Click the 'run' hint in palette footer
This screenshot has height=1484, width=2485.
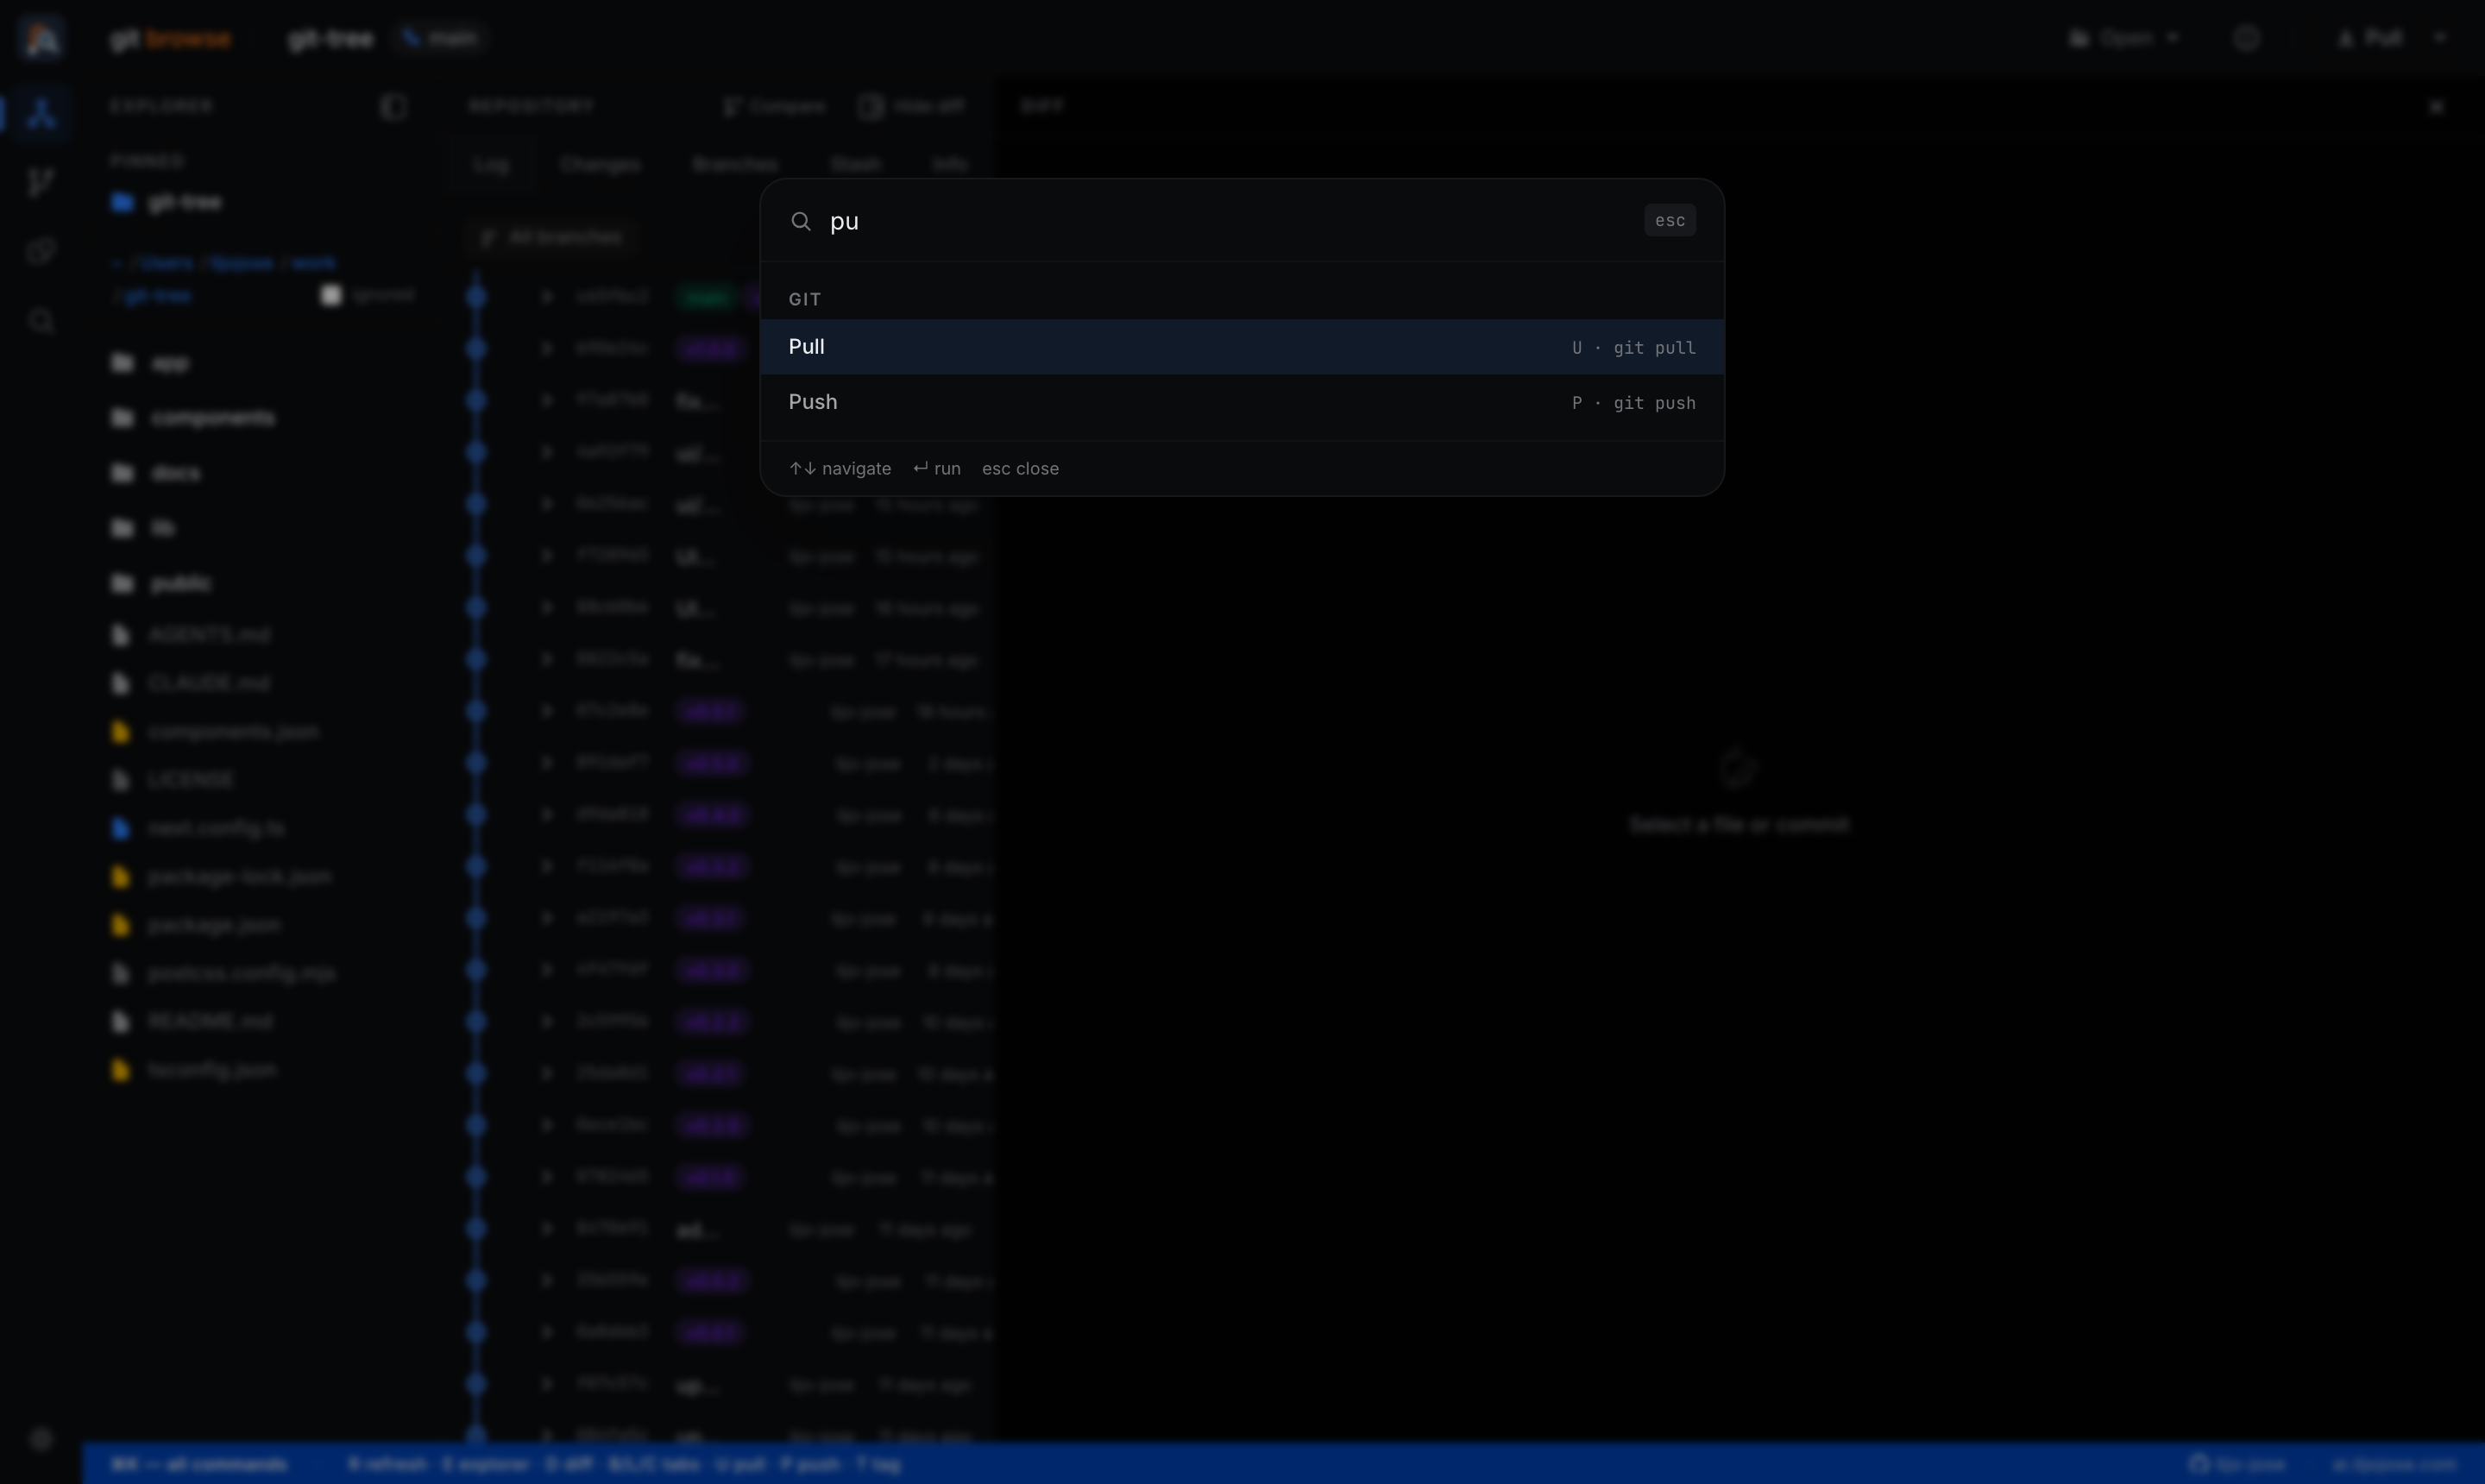[937, 468]
